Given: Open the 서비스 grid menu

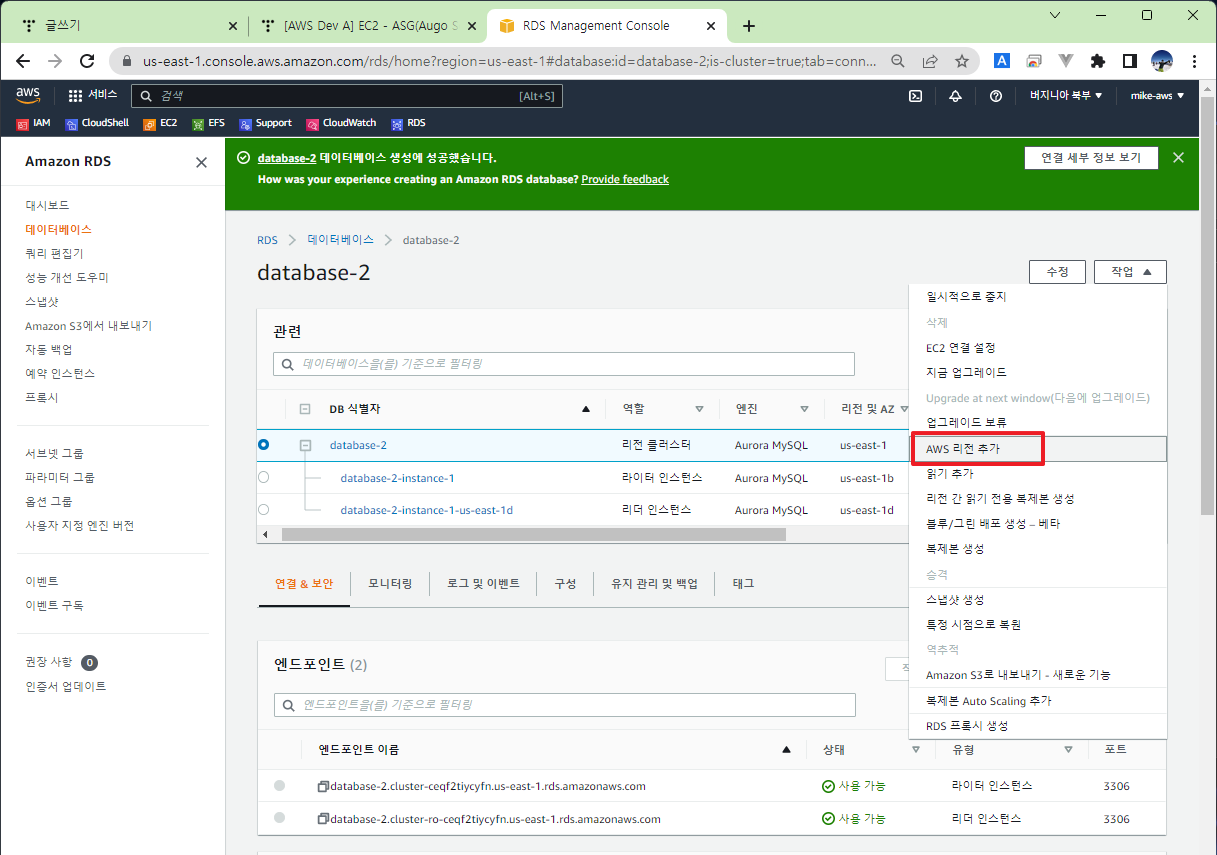Looking at the screenshot, I should pos(93,95).
